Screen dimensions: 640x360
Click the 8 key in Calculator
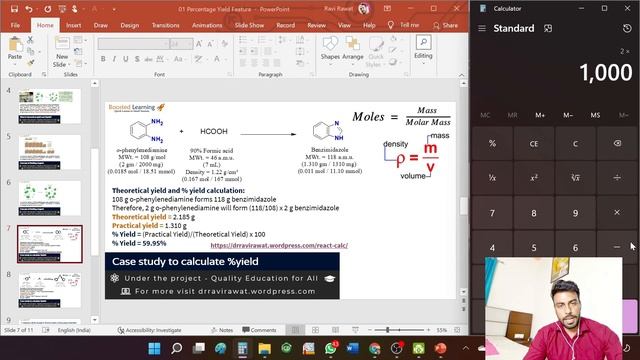tap(534, 213)
